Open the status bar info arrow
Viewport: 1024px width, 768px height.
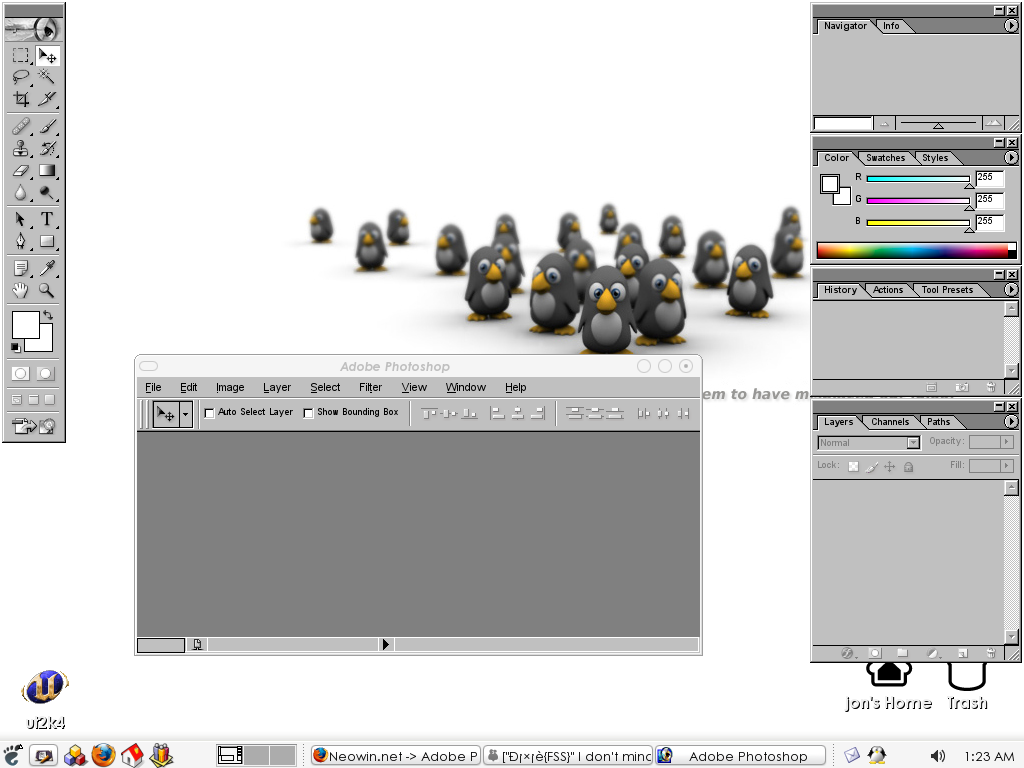click(385, 645)
